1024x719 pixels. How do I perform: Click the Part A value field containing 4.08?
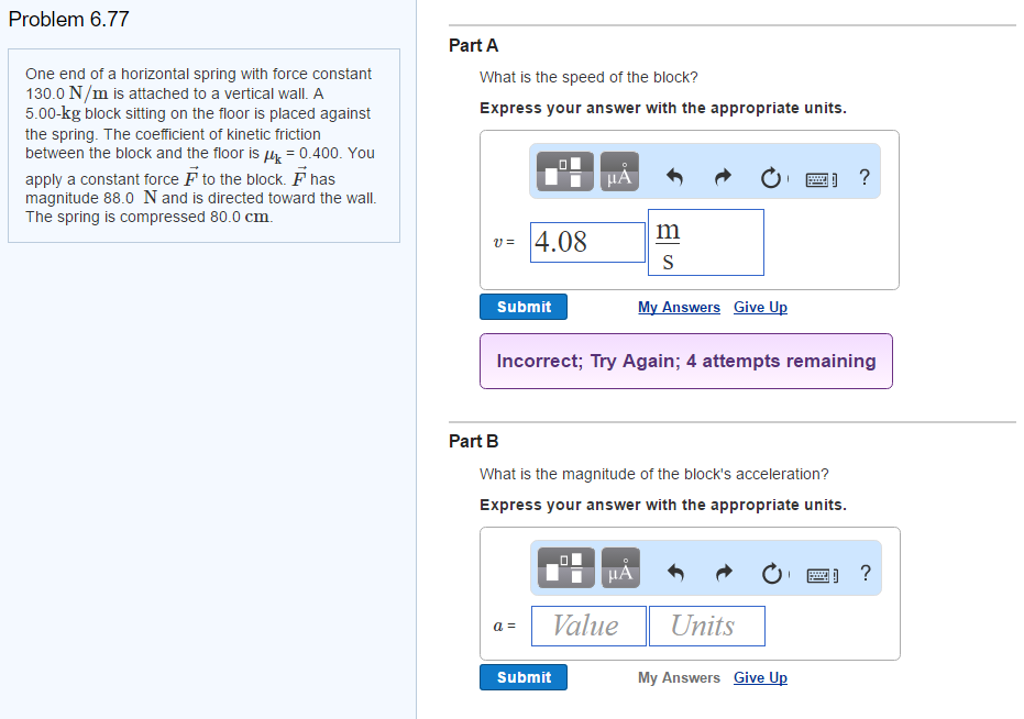pos(588,242)
